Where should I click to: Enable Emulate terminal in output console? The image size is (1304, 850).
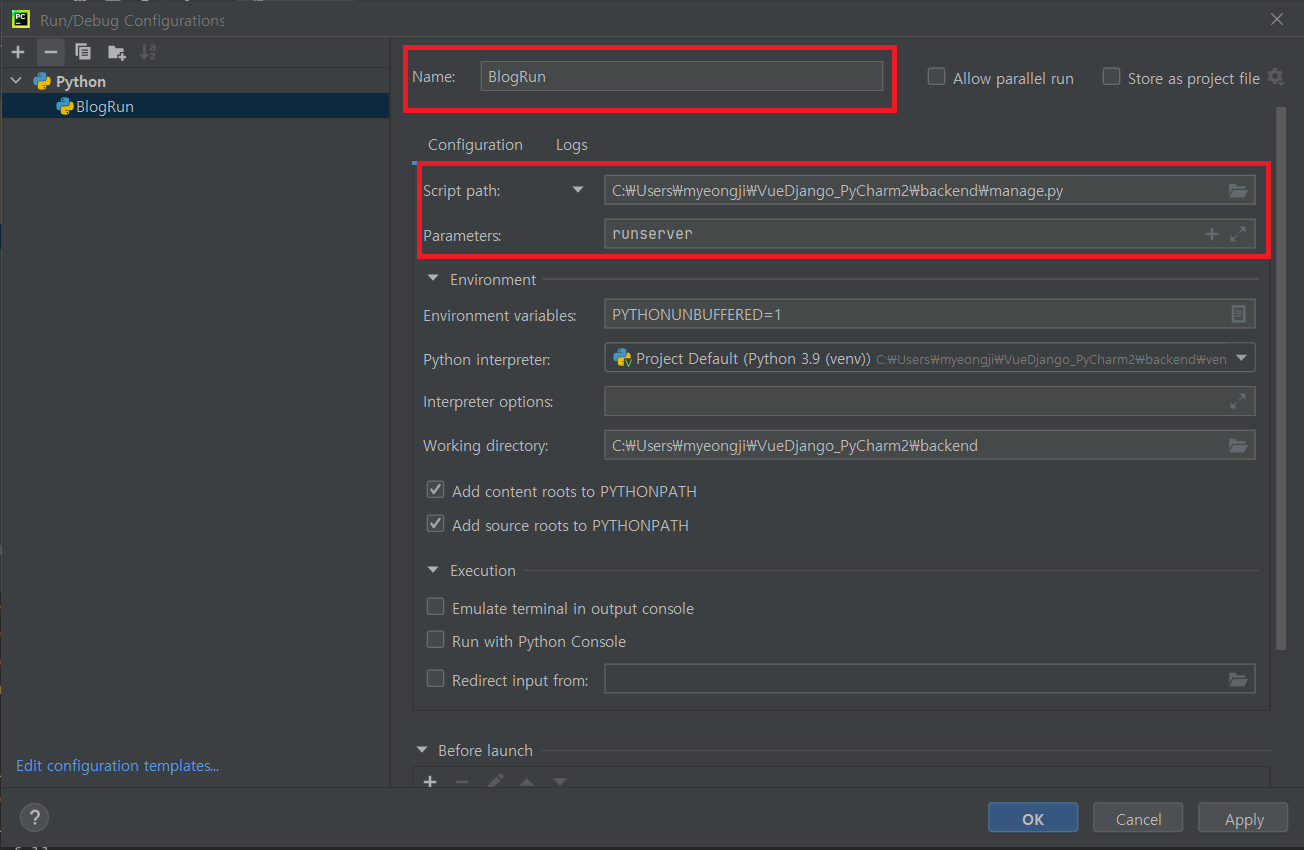[435, 607]
